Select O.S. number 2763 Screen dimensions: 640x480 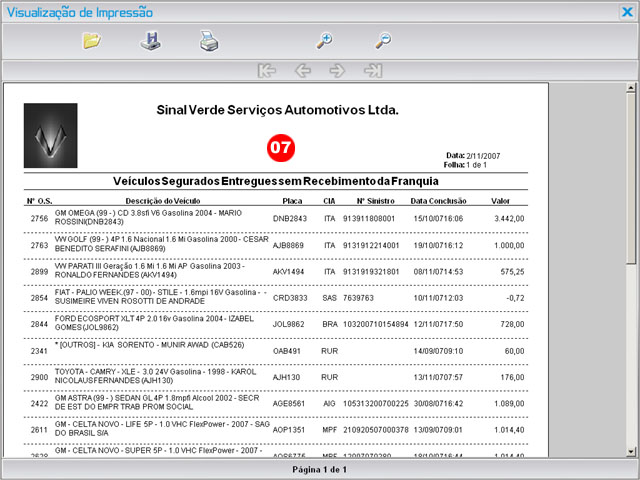(x=40, y=245)
